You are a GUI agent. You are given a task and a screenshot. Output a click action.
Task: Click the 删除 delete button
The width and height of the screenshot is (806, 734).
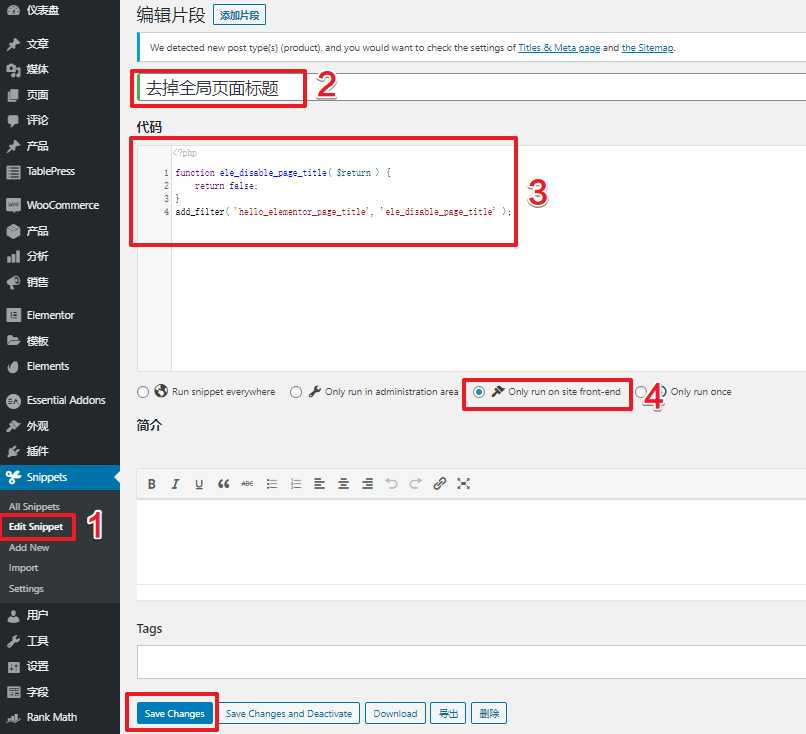[x=489, y=713]
